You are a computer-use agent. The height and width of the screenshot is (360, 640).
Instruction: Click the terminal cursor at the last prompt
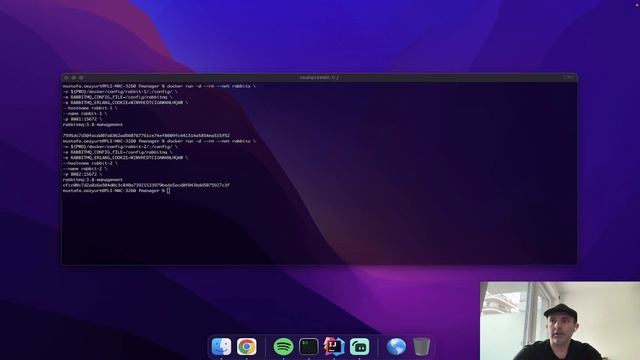[169, 191]
